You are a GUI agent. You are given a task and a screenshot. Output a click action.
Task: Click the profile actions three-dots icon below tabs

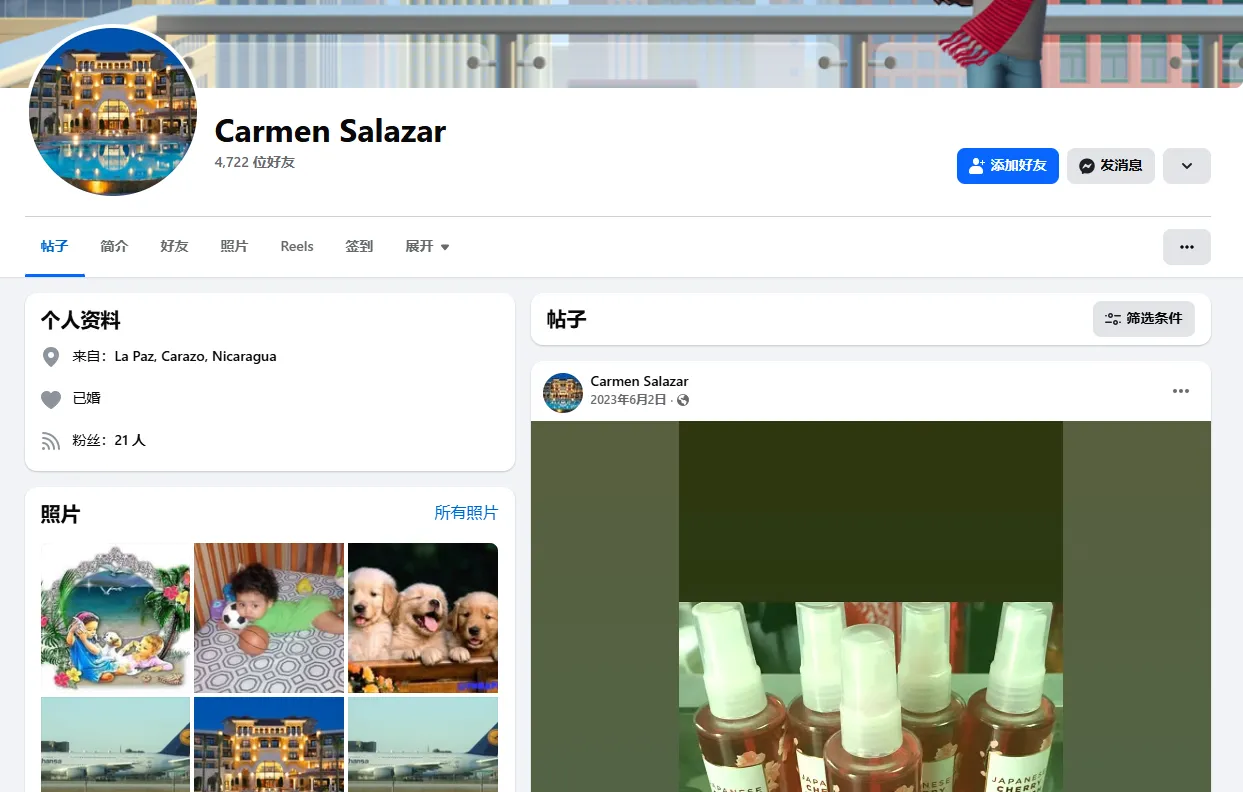pos(1186,247)
